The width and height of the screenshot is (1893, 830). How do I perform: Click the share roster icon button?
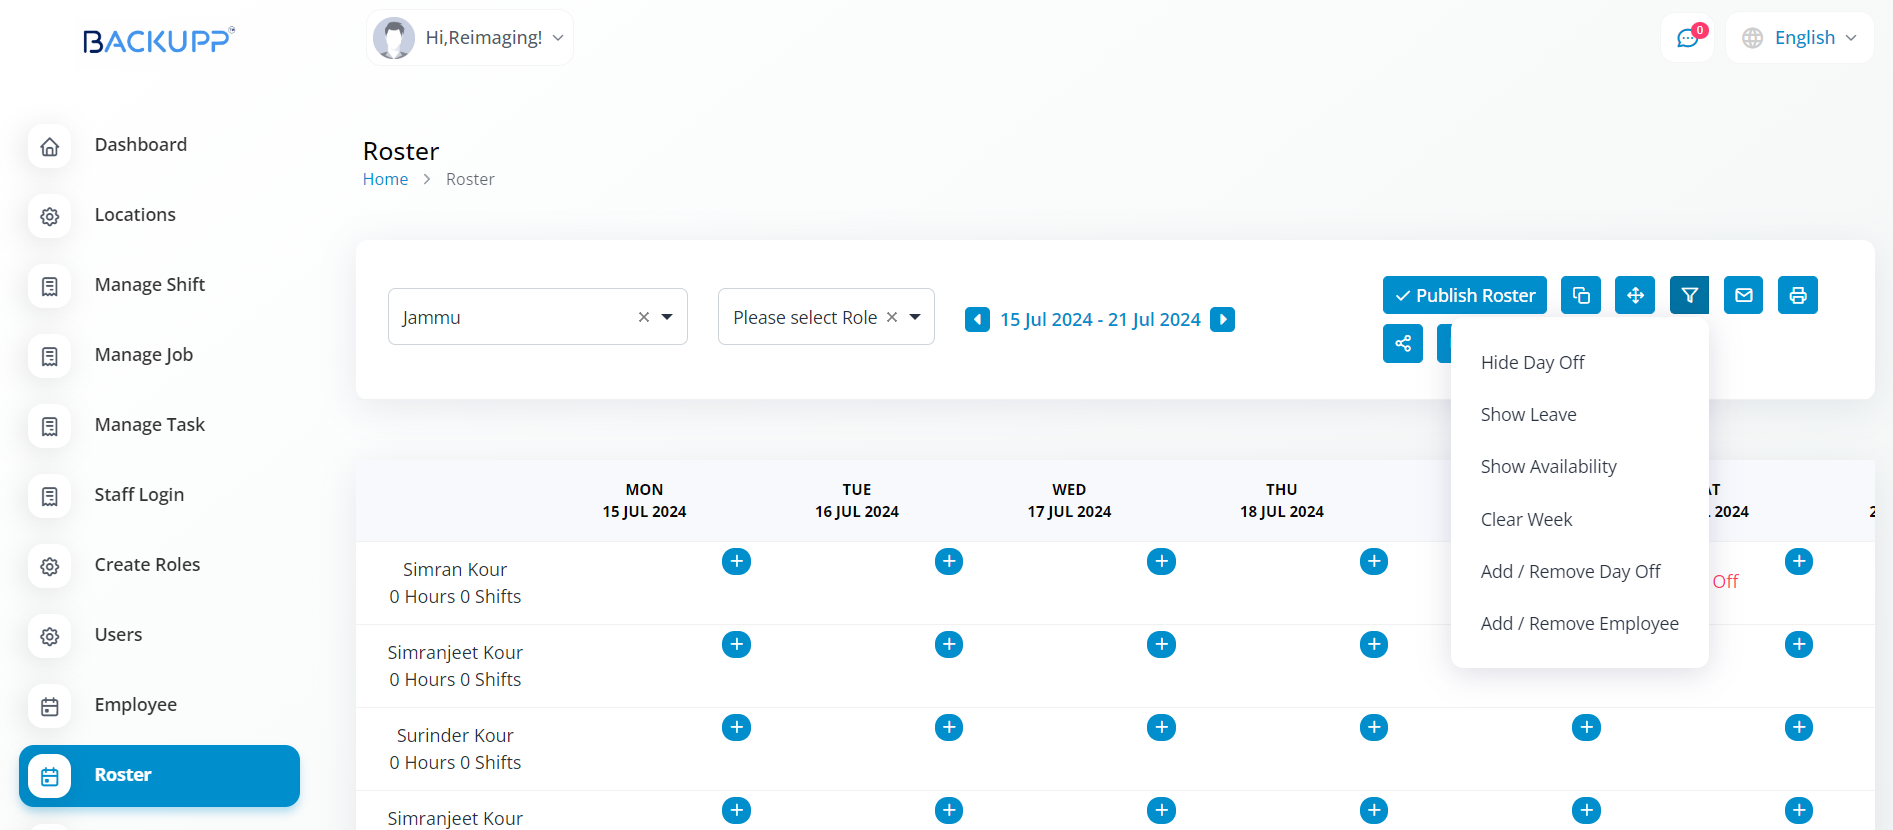pyautogui.click(x=1402, y=343)
